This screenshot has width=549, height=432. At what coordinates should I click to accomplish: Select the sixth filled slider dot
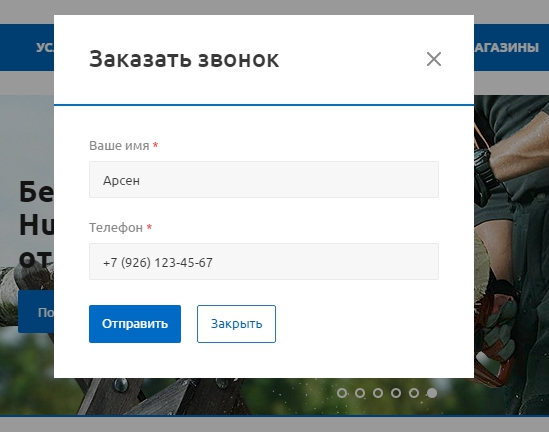(432, 393)
